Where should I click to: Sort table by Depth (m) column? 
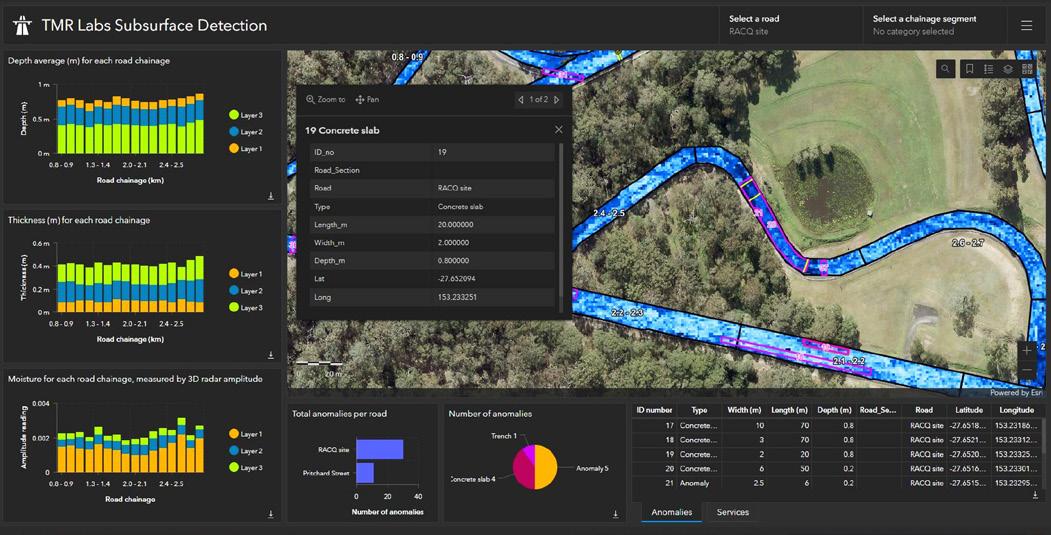click(x=834, y=410)
